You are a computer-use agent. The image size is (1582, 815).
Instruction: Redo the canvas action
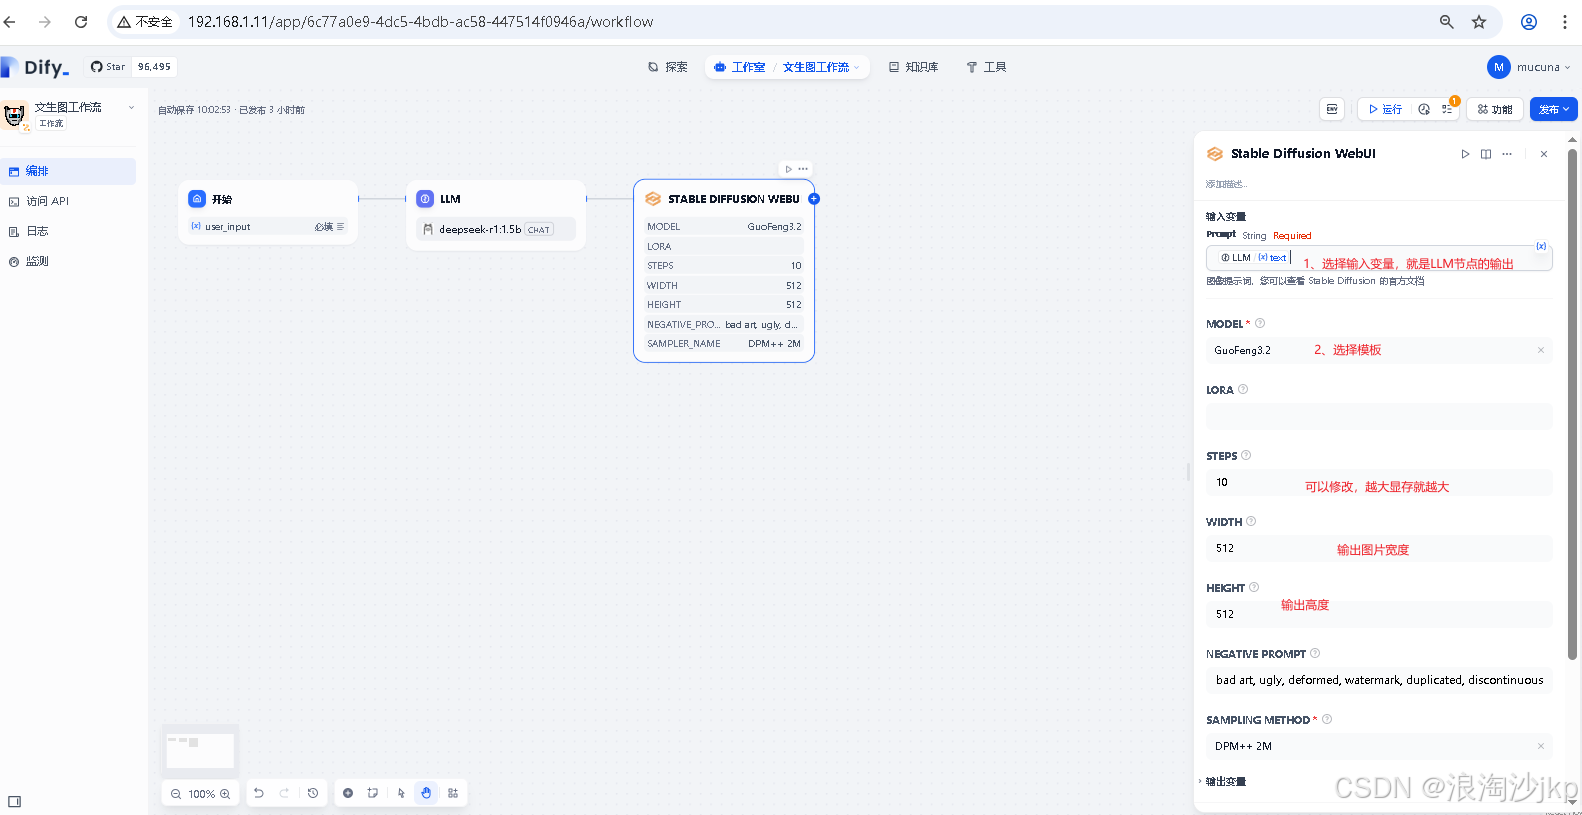(285, 793)
